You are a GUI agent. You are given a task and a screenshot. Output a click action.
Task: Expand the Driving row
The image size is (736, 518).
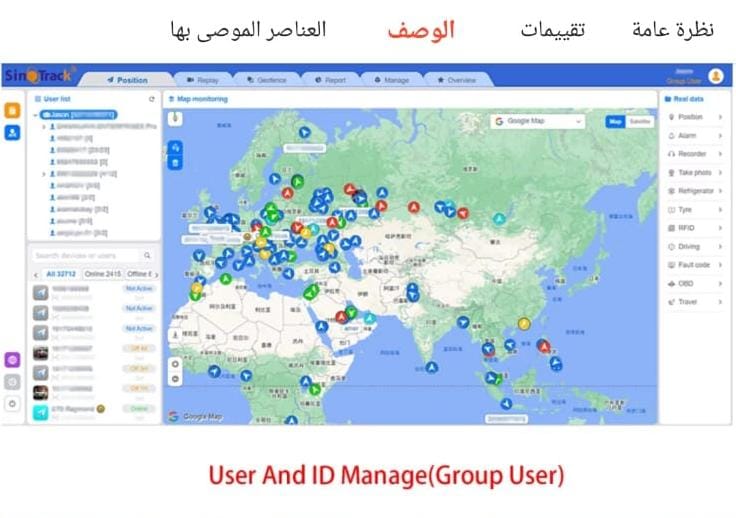695,246
